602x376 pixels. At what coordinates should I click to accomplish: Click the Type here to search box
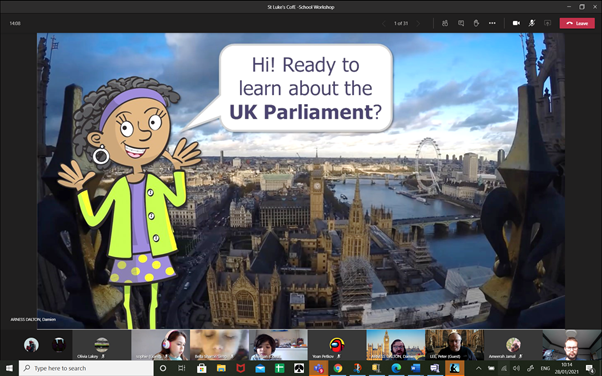[x=86, y=368]
